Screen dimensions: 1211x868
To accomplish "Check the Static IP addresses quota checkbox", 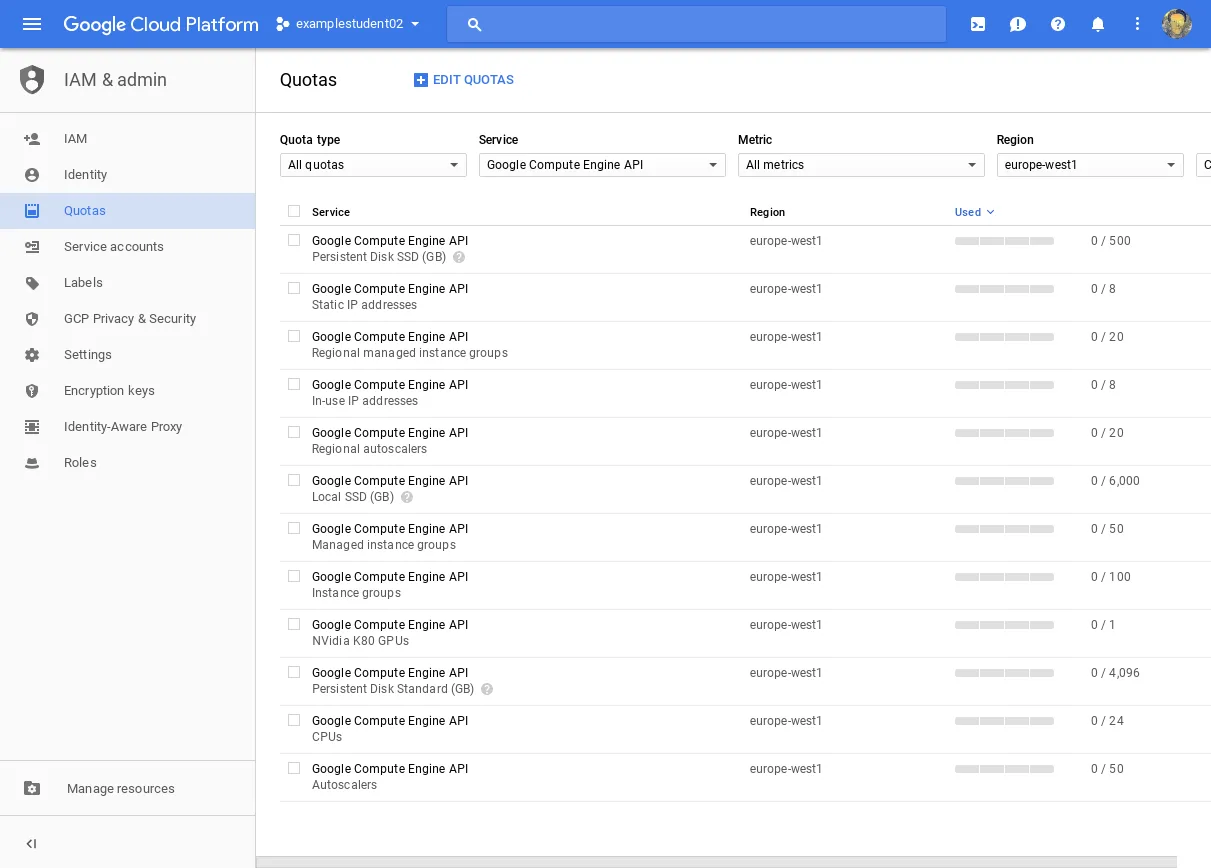I will 294,288.
